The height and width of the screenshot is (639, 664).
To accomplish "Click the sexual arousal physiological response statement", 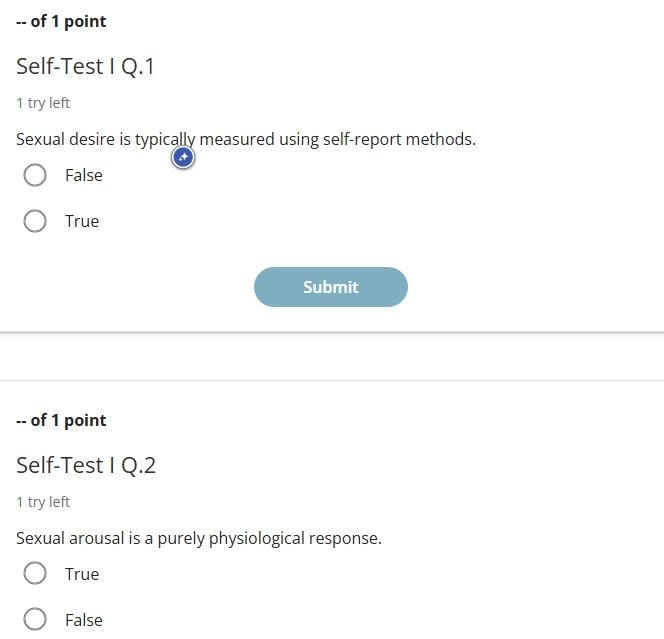I will click(x=199, y=539).
